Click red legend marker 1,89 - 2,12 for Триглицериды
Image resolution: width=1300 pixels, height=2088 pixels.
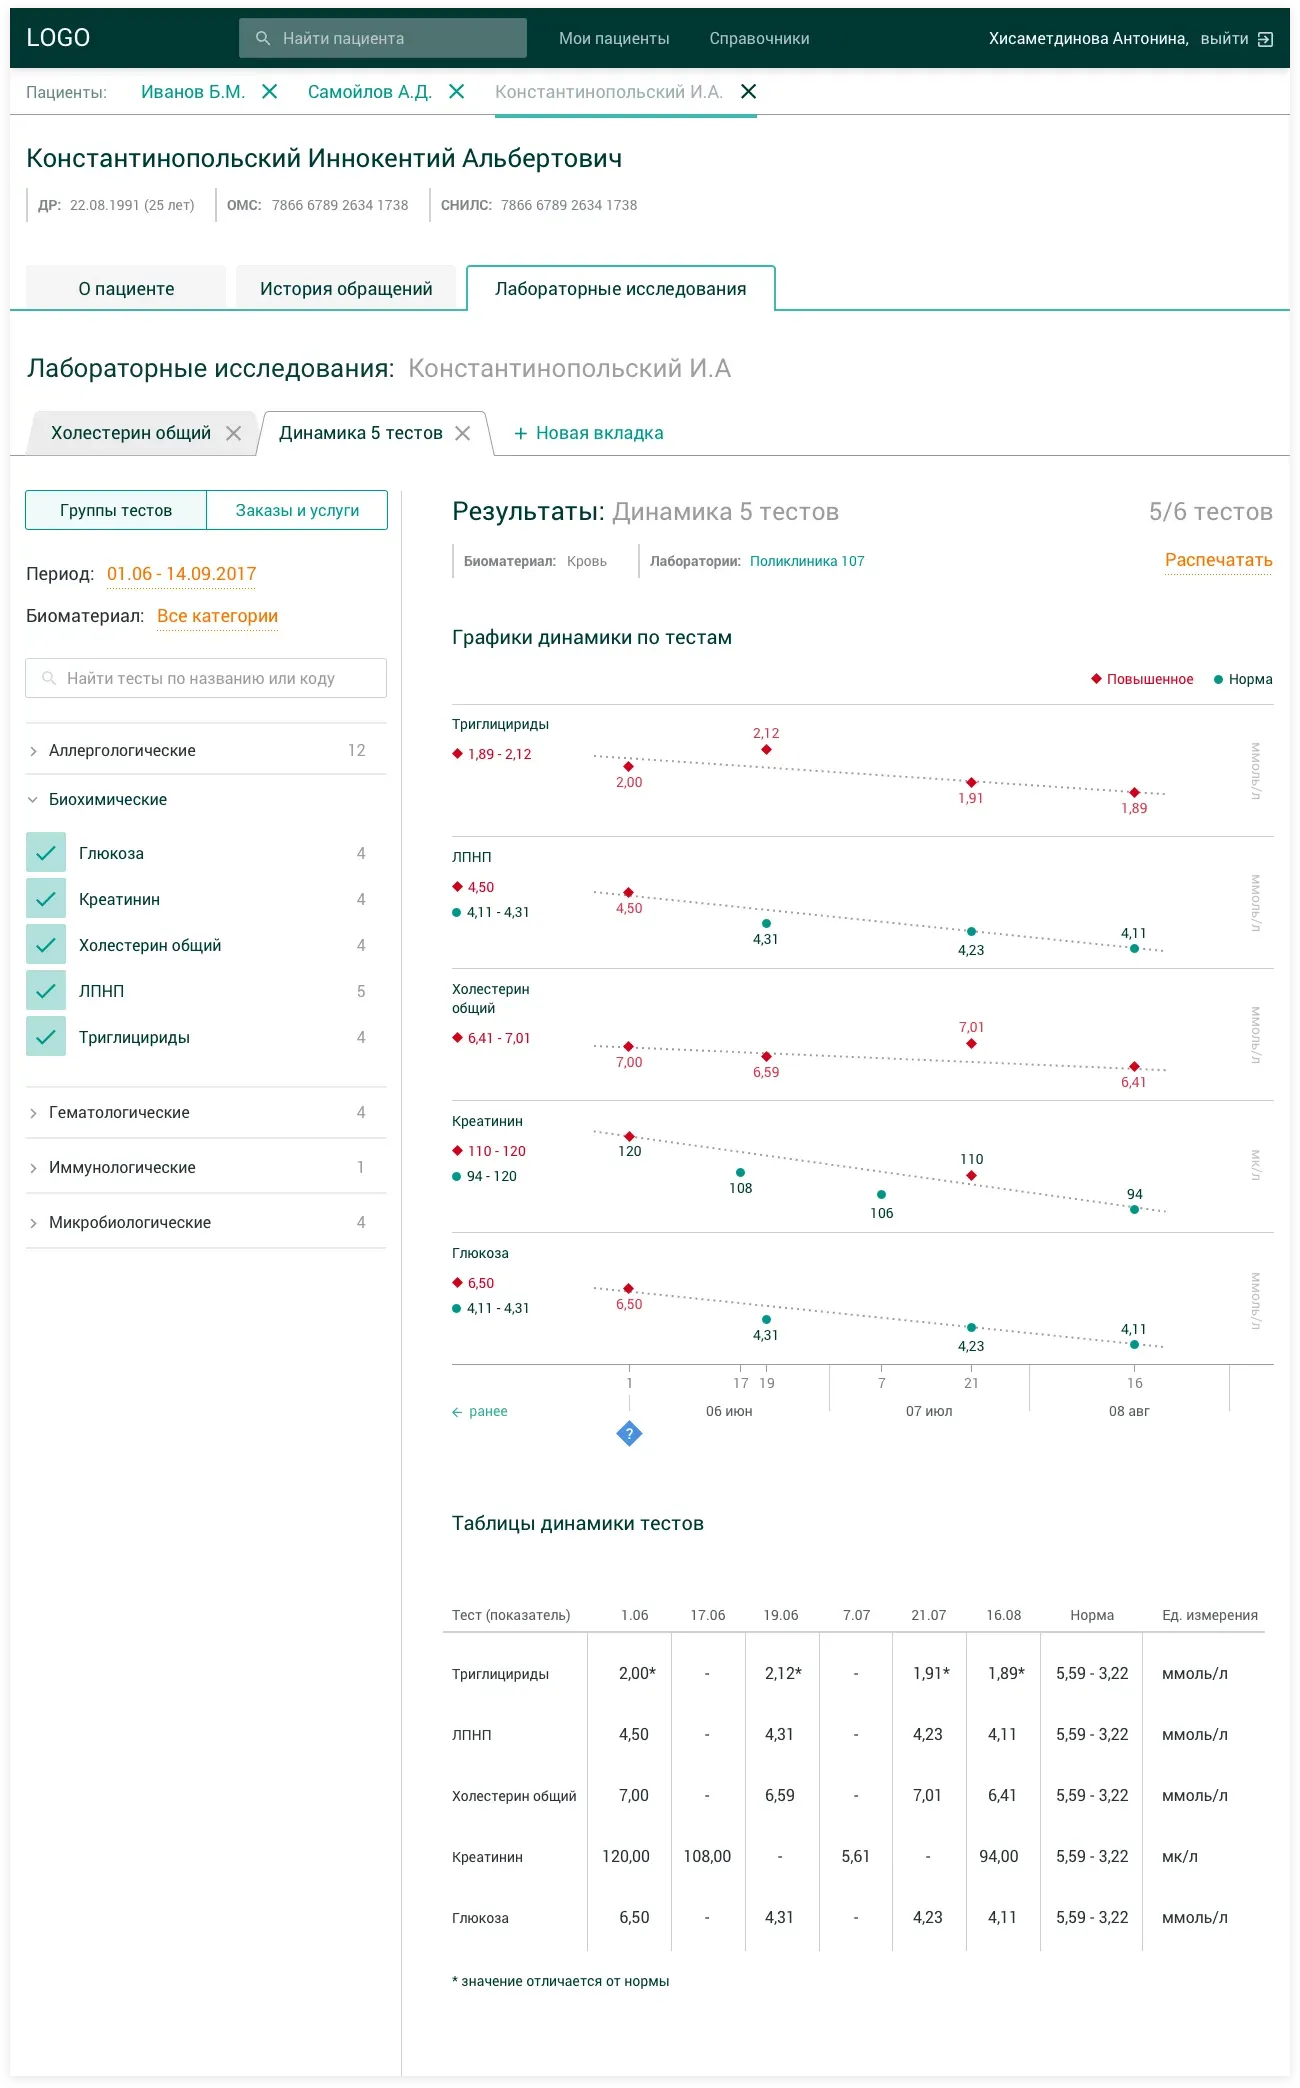[457, 754]
